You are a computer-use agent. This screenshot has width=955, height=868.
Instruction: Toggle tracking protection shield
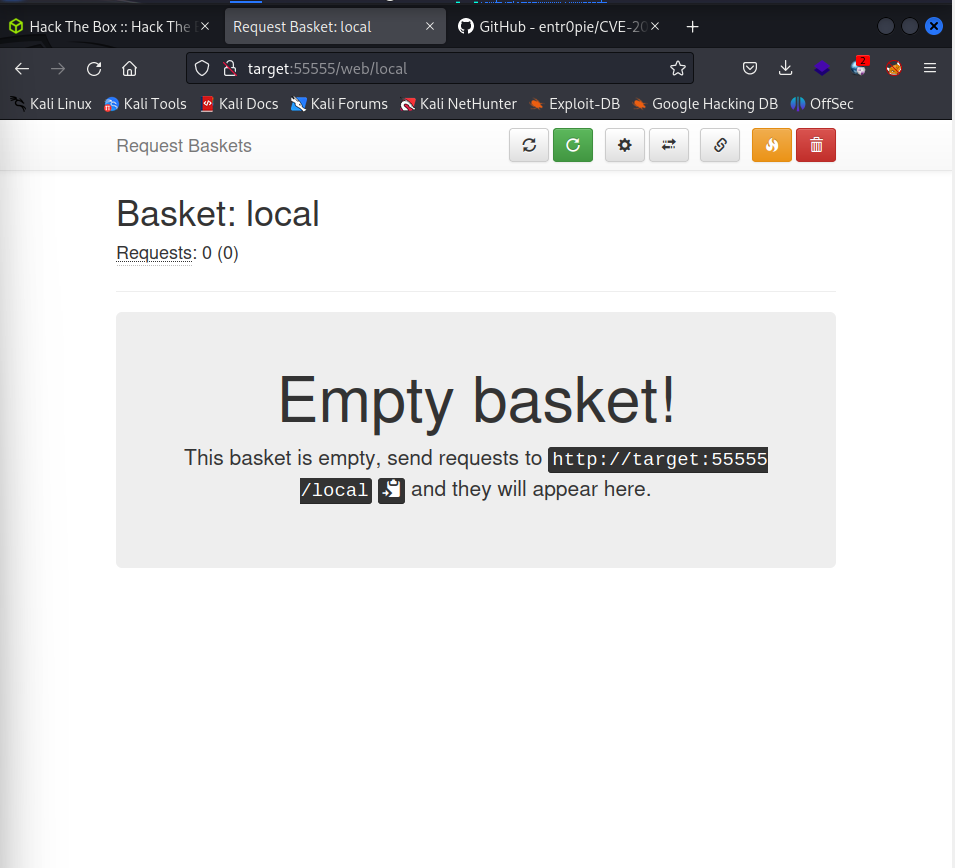[x=200, y=68]
